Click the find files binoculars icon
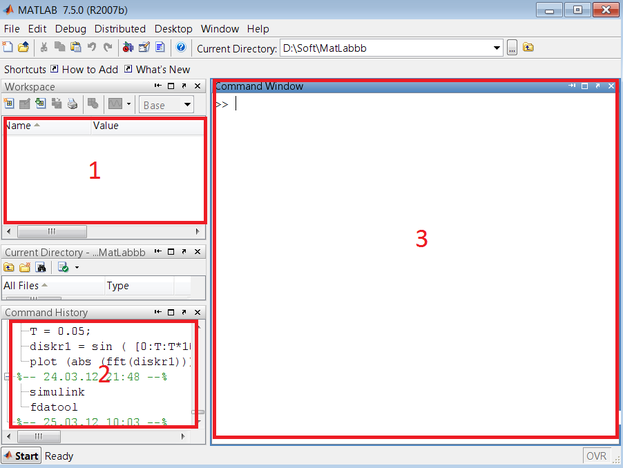 41,267
